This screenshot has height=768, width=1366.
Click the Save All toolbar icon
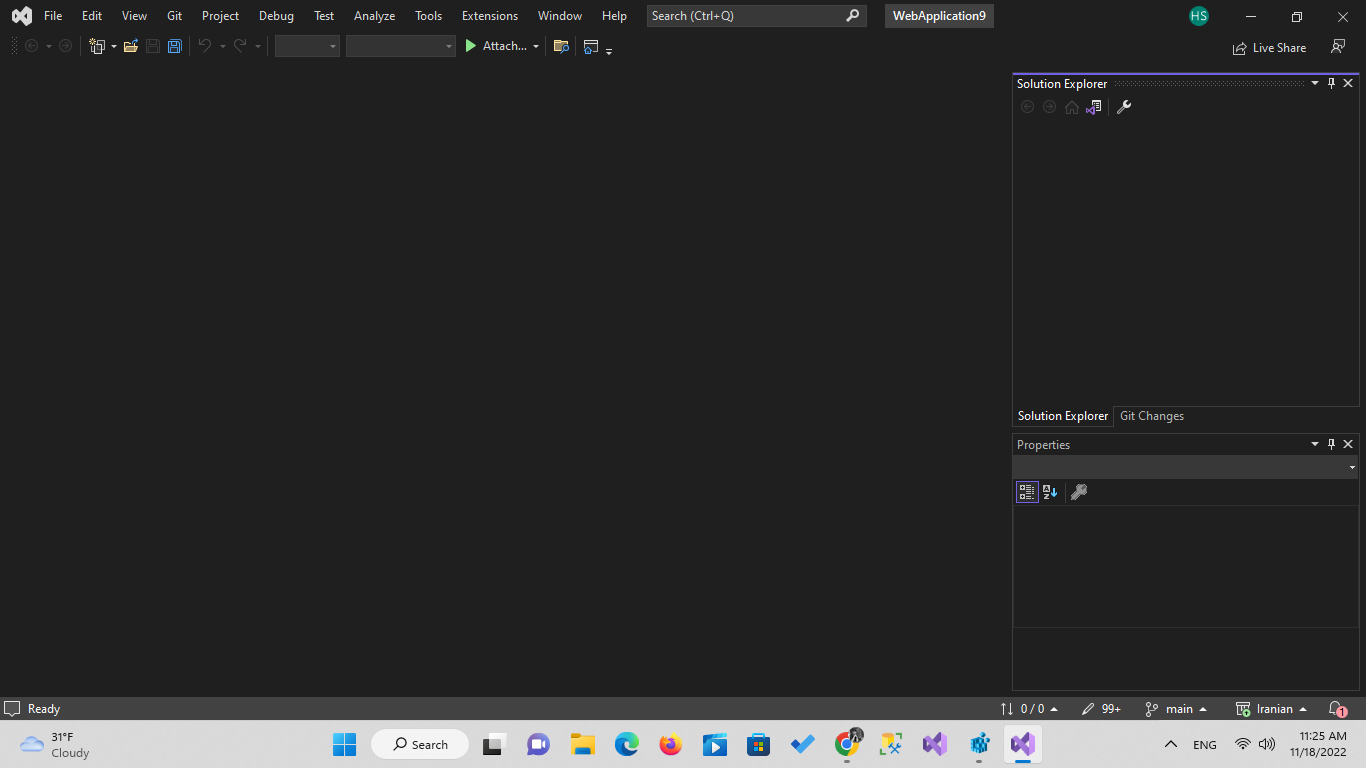(175, 46)
